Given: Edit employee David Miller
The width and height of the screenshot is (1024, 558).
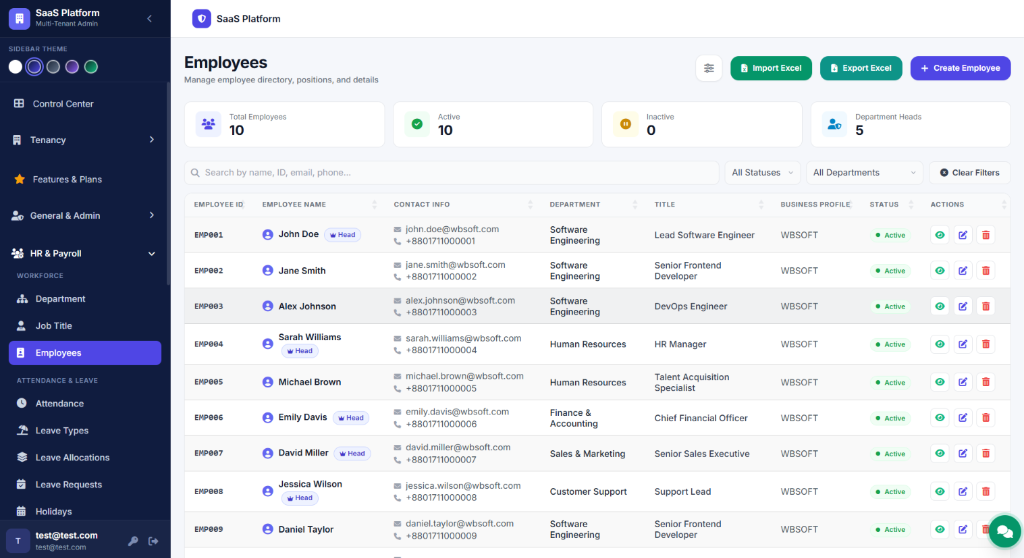Looking at the screenshot, I should [963, 453].
